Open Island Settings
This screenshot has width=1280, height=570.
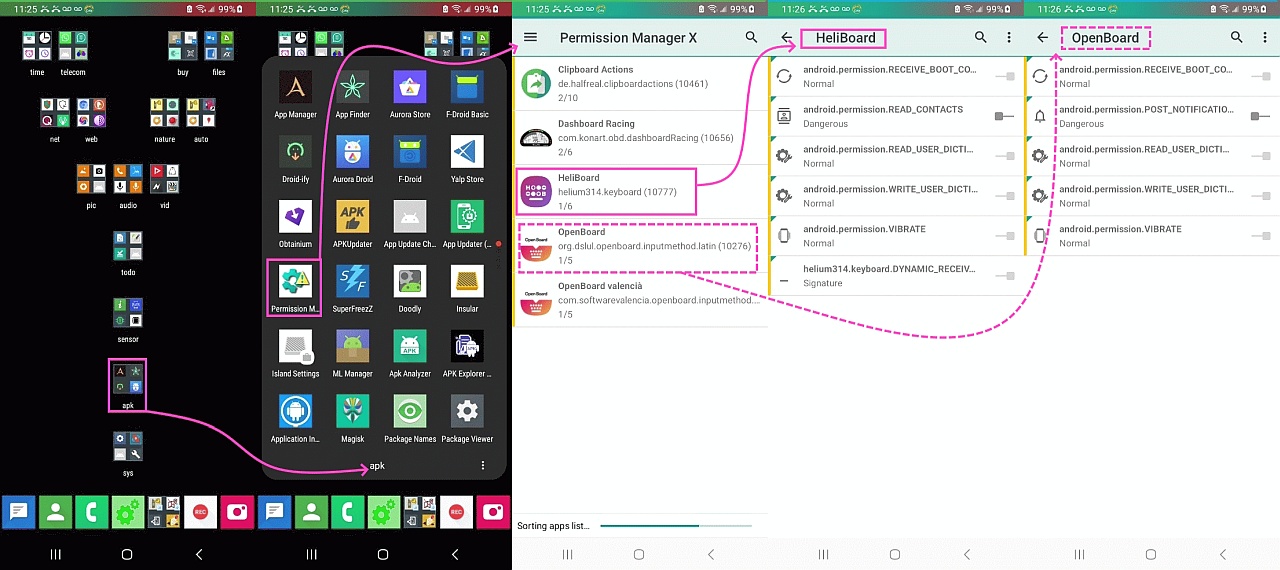295,347
